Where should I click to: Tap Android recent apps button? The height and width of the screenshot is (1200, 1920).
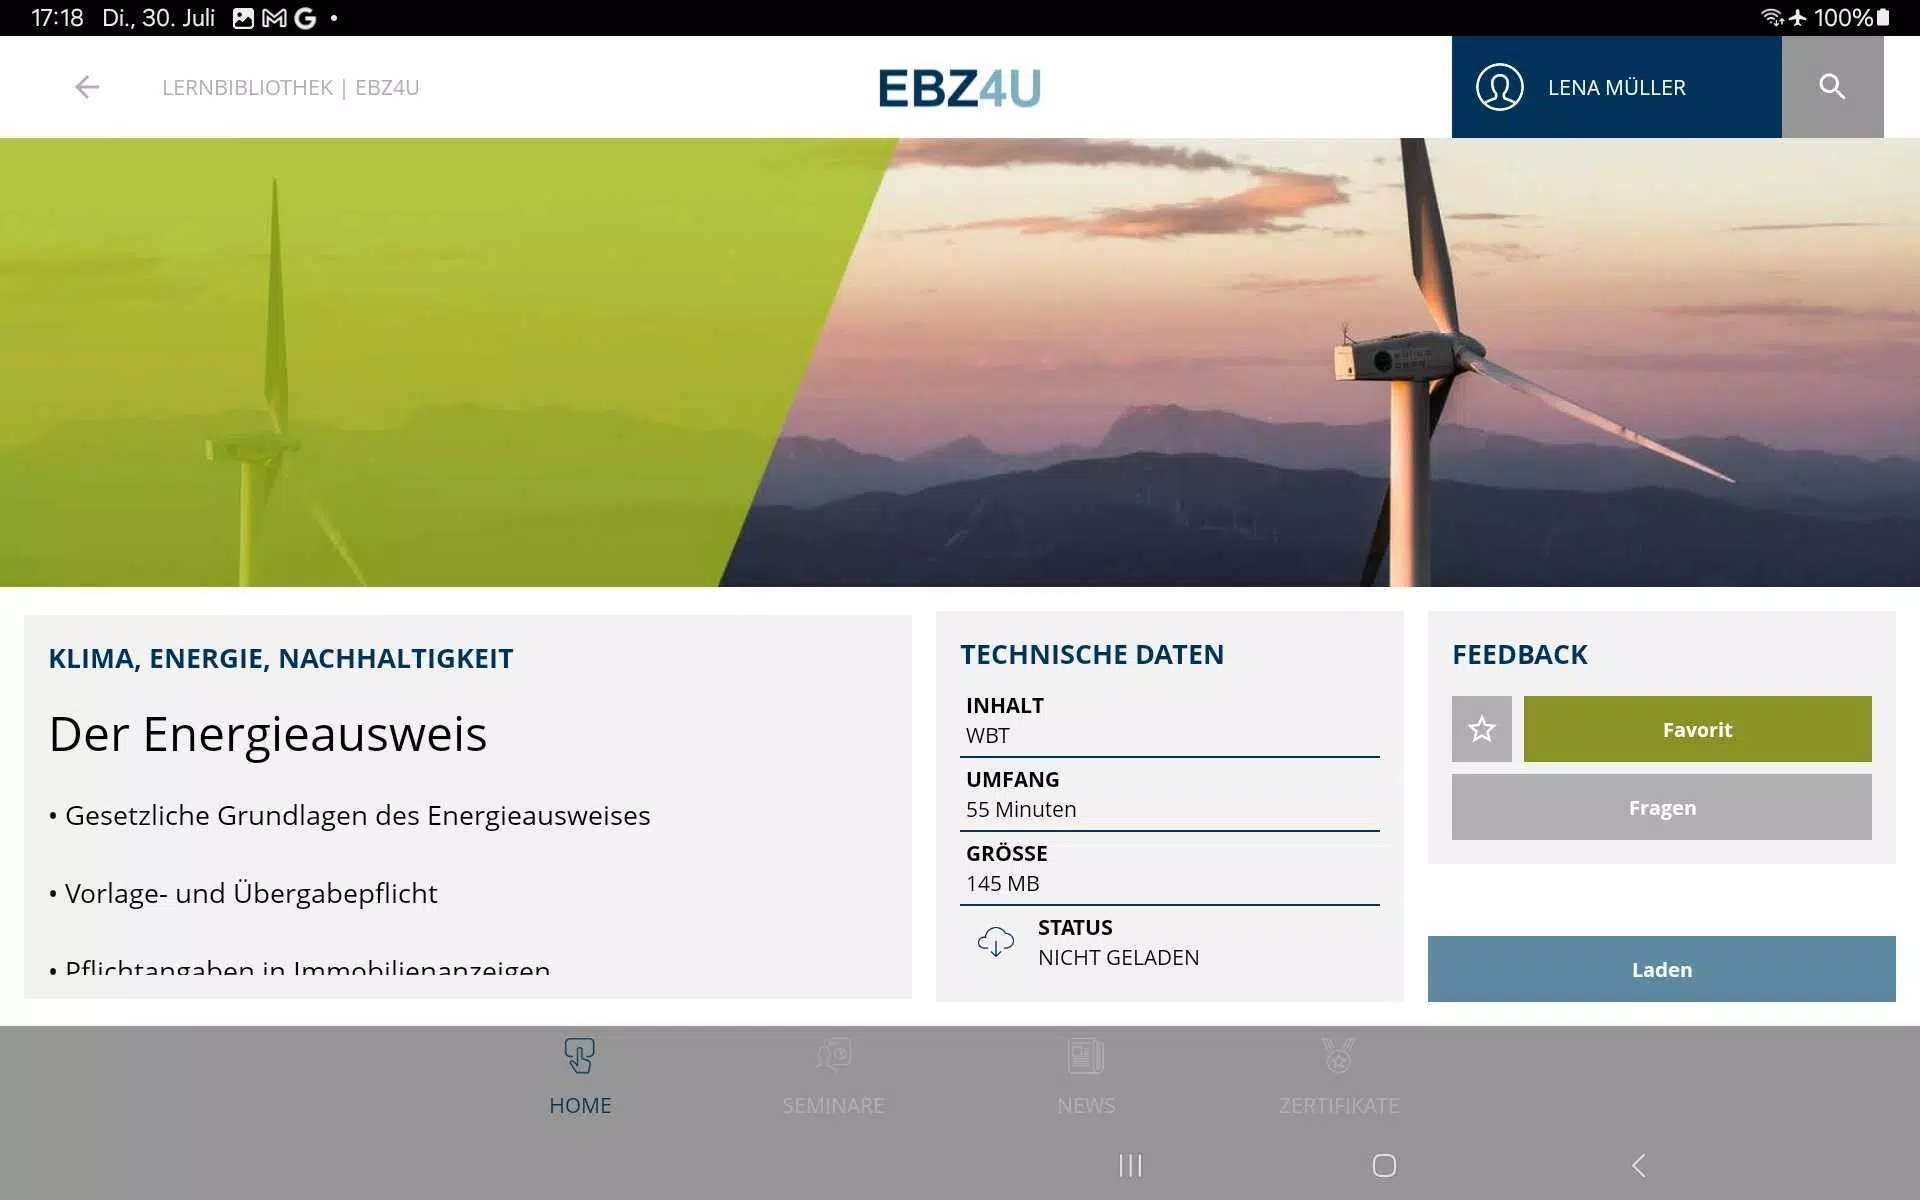pyautogui.click(x=1130, y=1165)
